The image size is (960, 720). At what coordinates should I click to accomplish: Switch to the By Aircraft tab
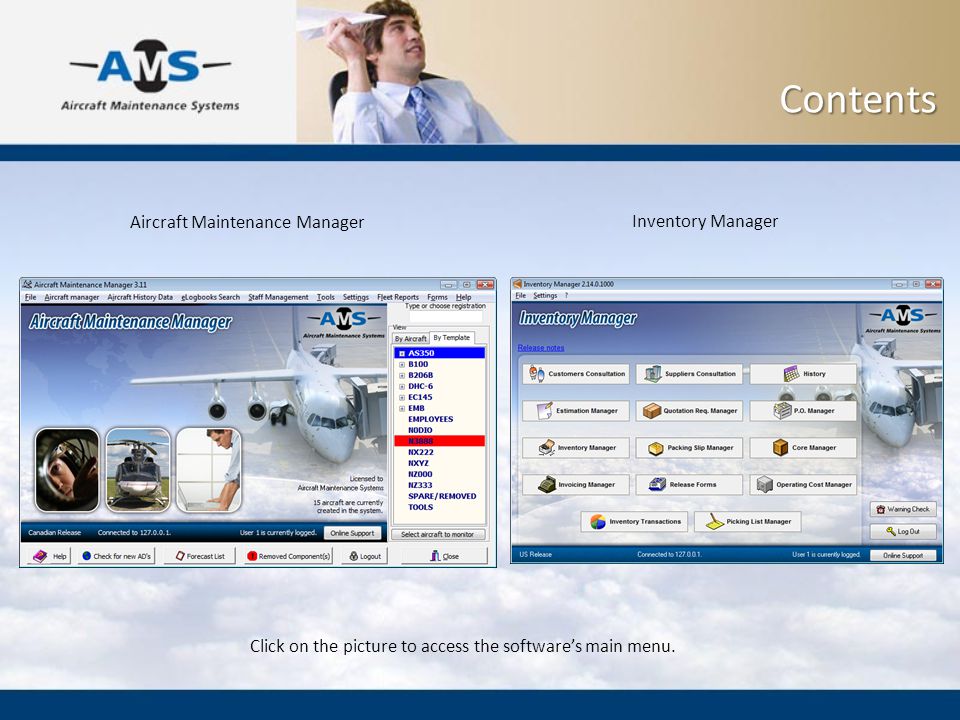tap(410, 339)
